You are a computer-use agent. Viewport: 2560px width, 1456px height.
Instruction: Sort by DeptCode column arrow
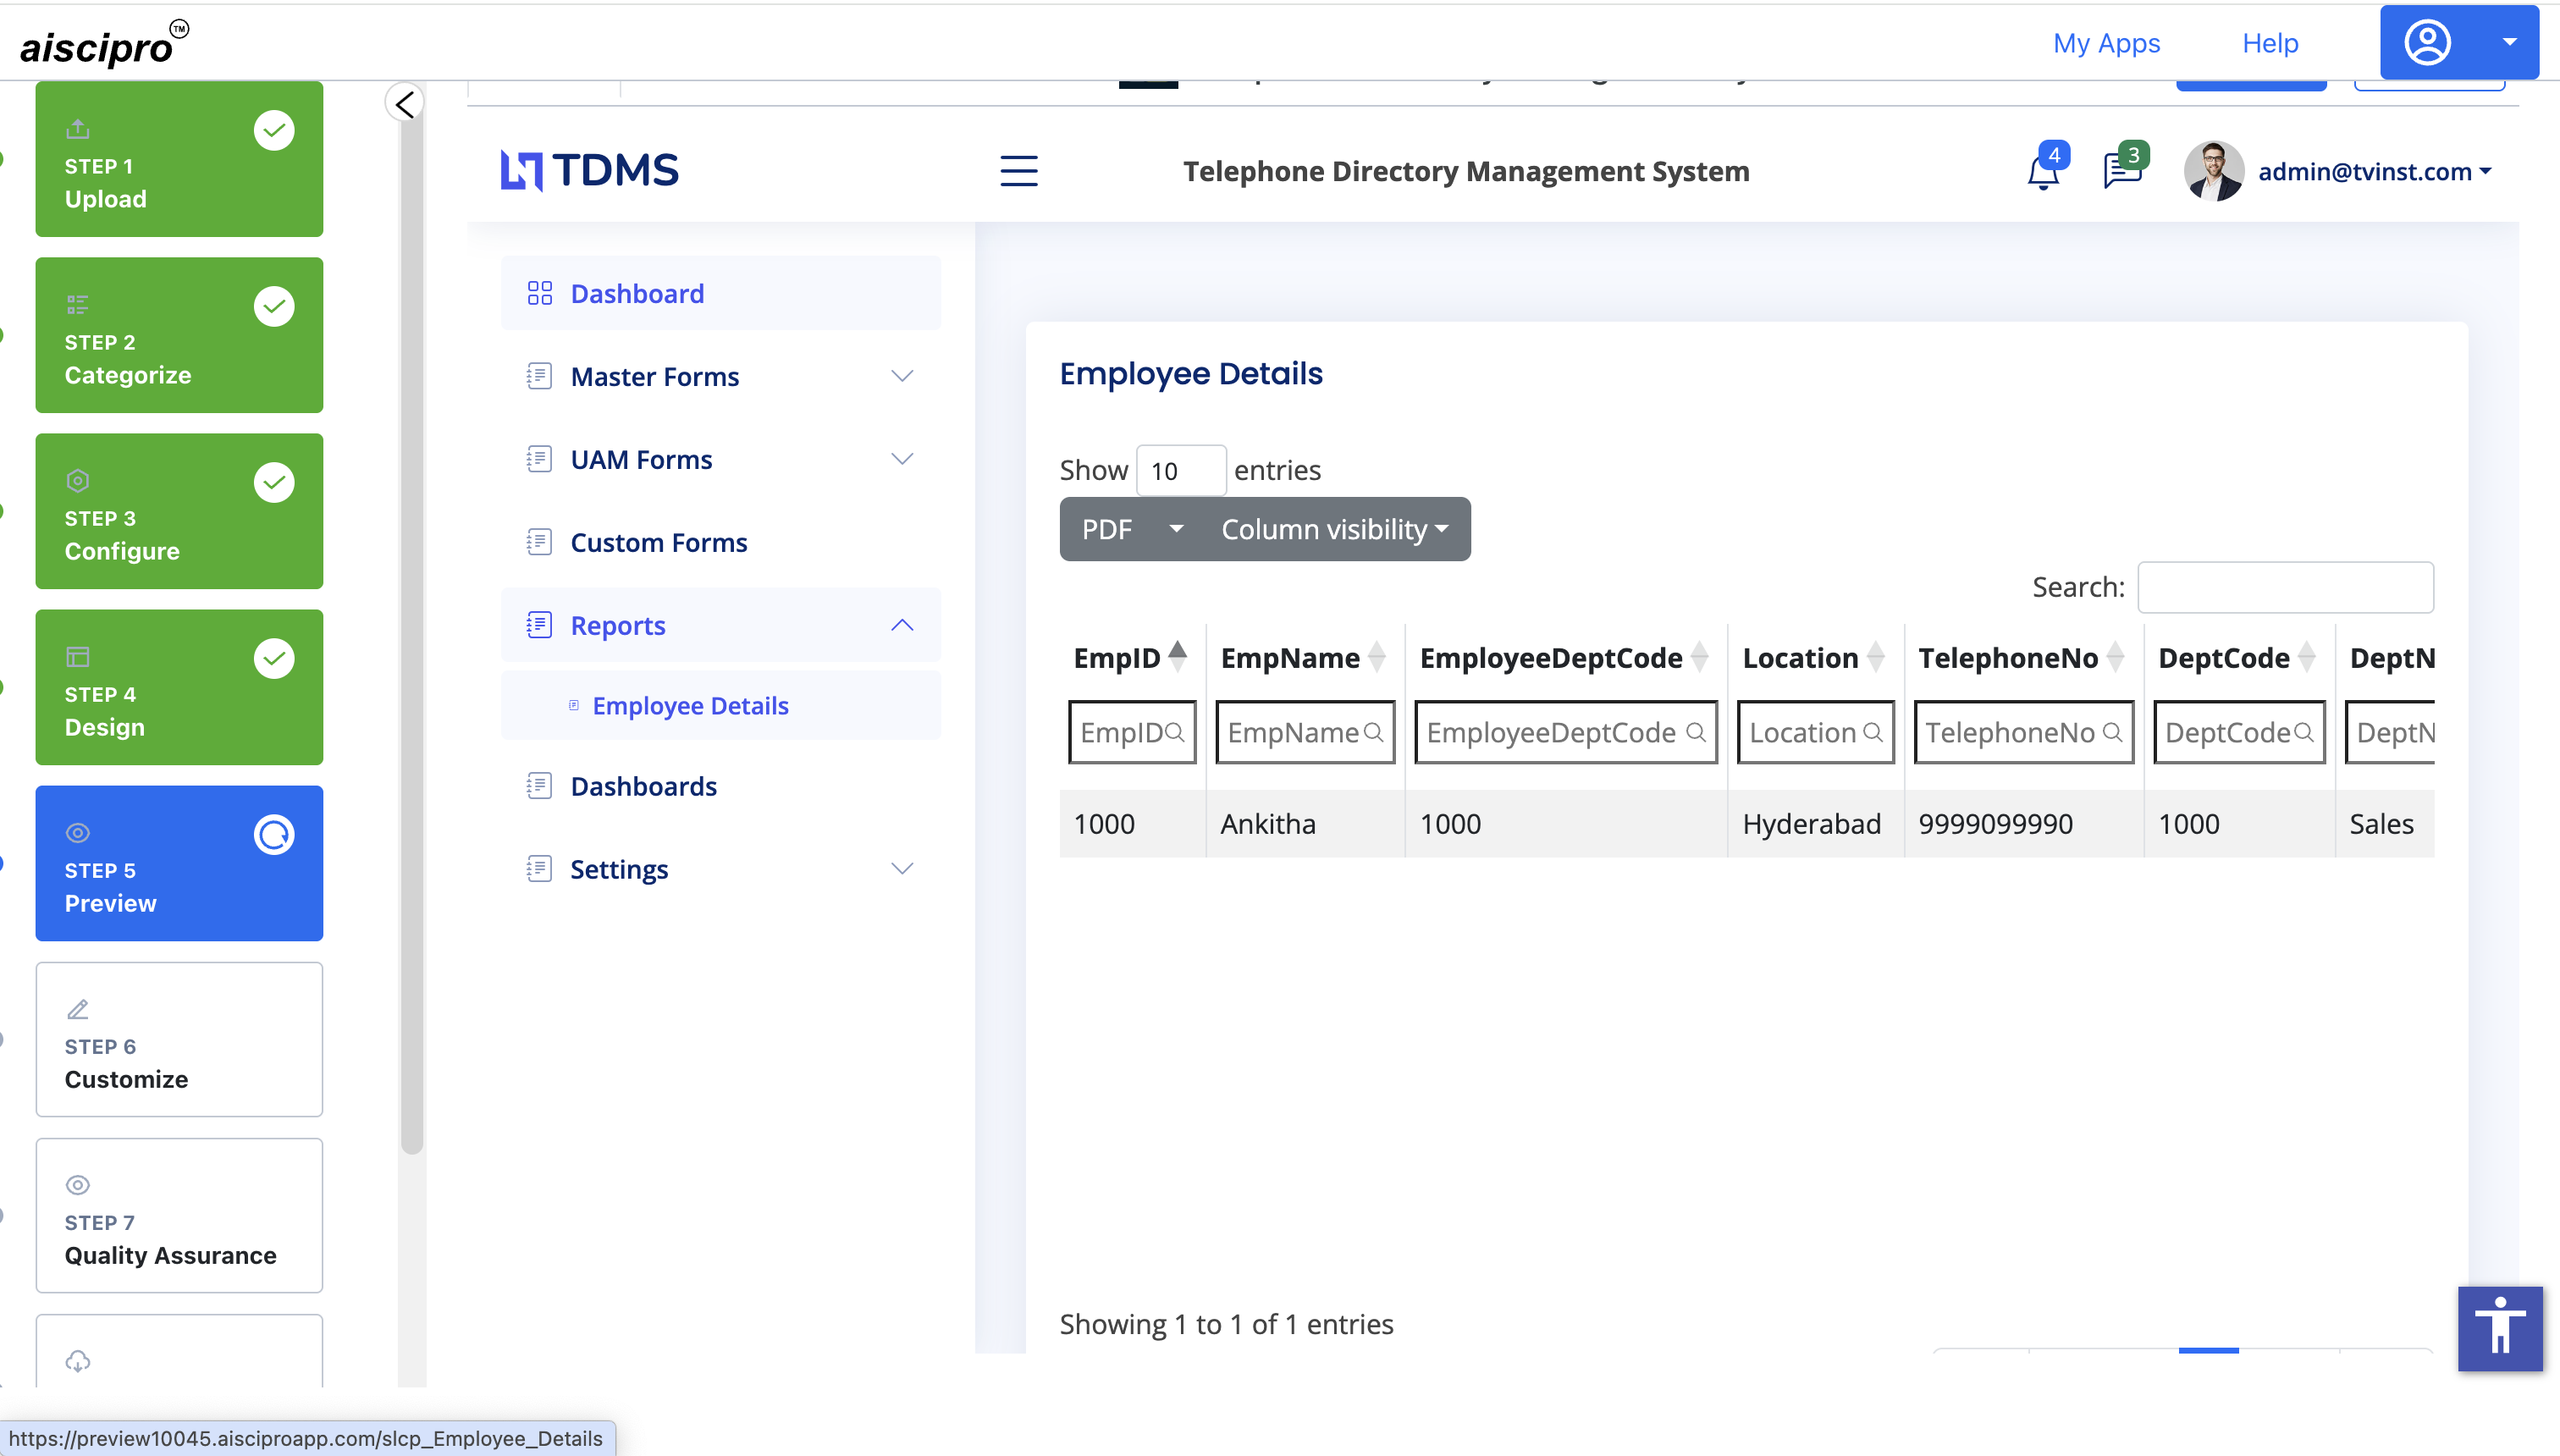pyautogui.click(x=2307, y=657)
